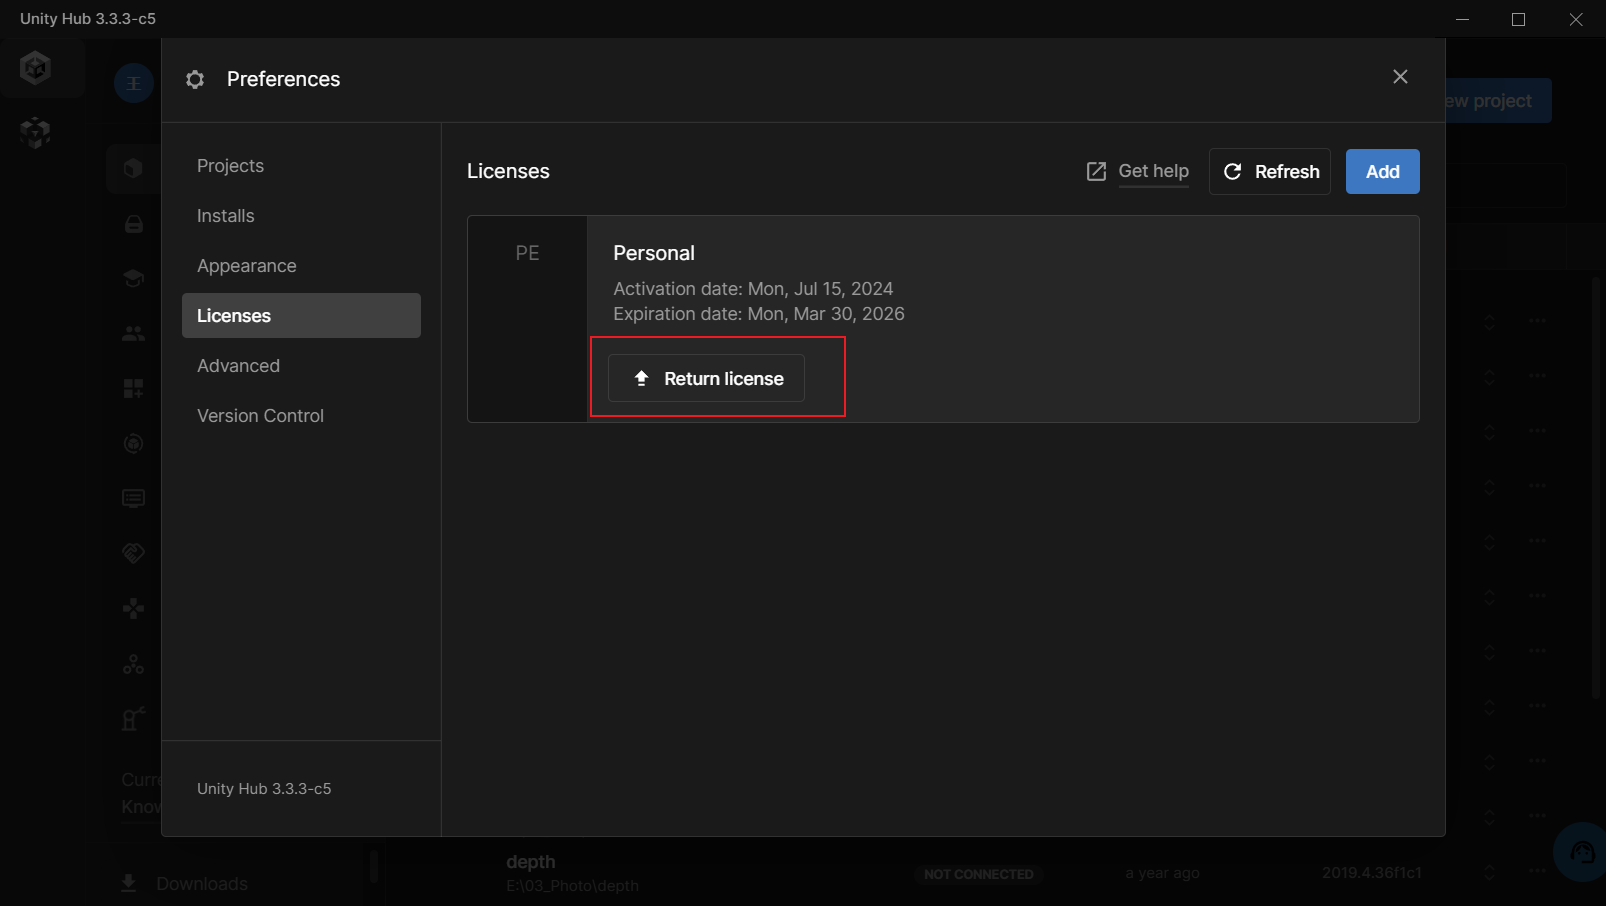Click the Unity Hub 3.3.3-c5 version label in dialog

pyautogui.click(x=264, y=789)
